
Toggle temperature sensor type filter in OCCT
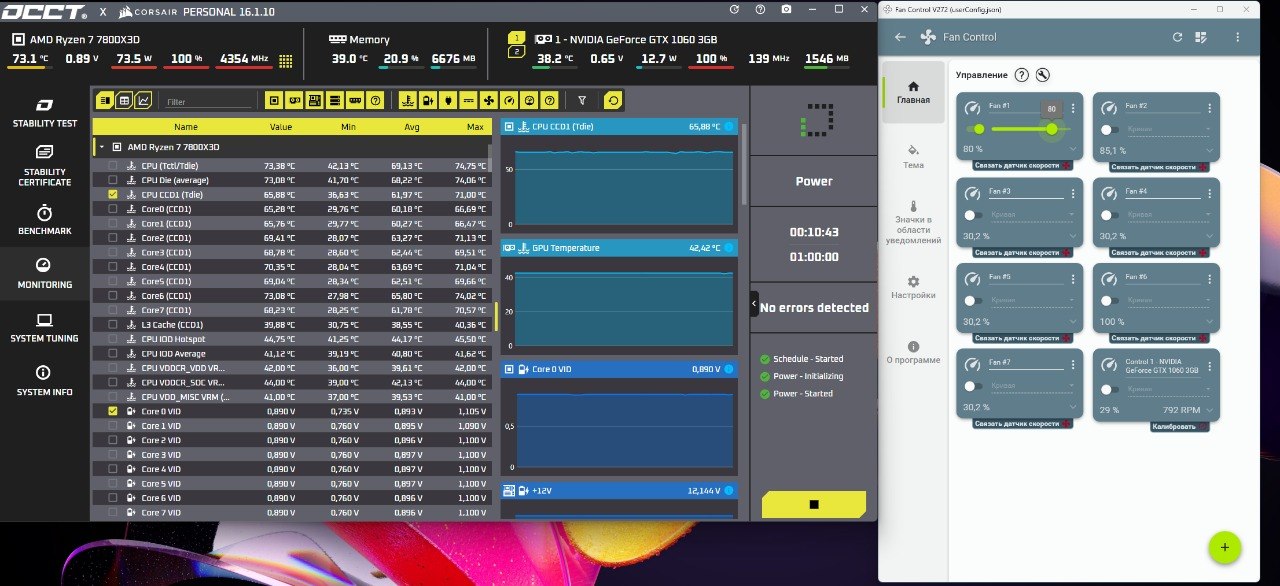click(407, 100)
